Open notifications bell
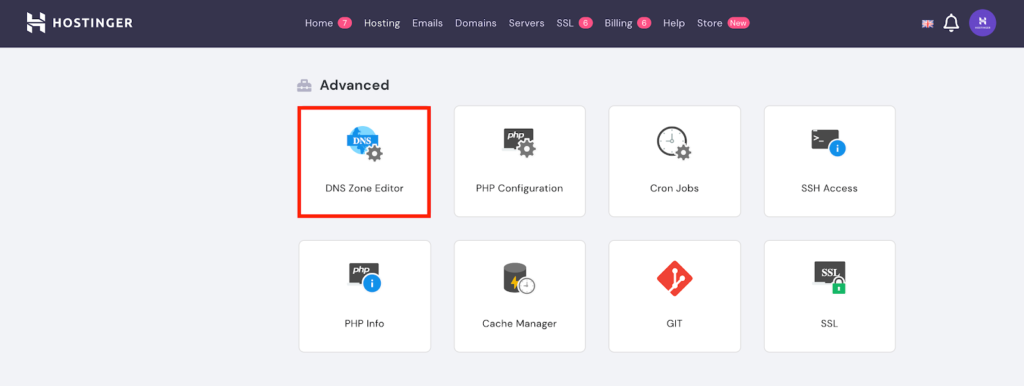The width and height of the screenshot is (1024, 386). click(x=951, y=24)
